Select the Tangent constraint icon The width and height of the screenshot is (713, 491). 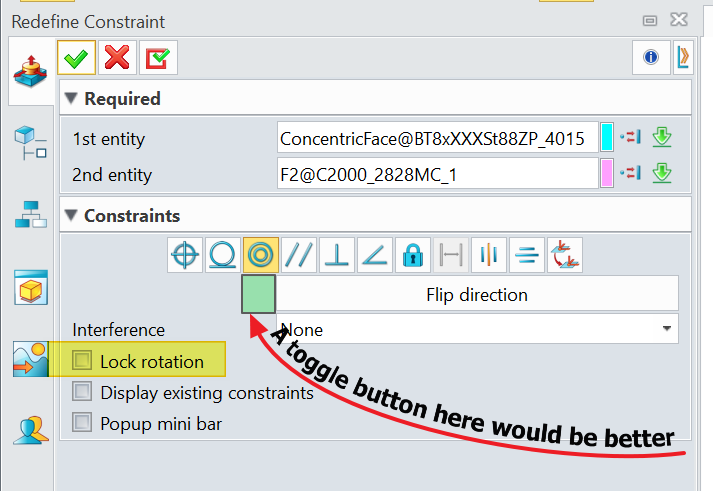(x=222, y=255)
